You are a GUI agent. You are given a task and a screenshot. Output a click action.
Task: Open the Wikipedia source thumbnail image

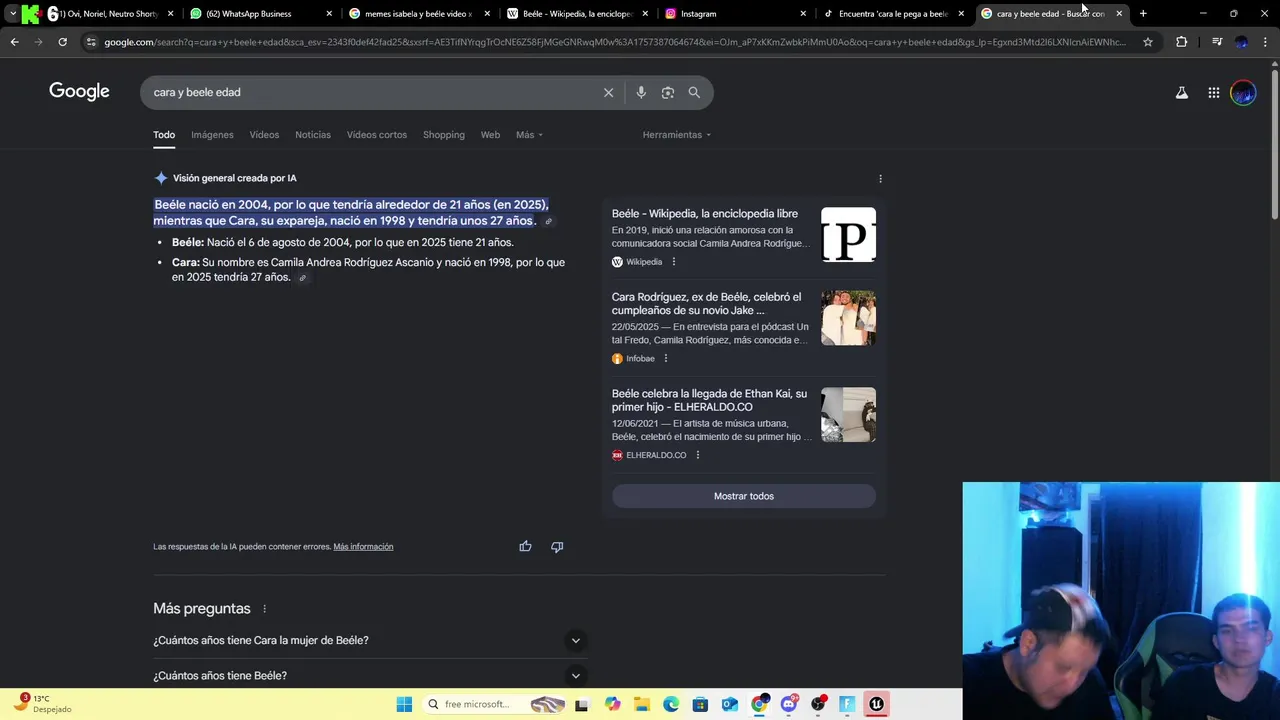pos(848,235)
